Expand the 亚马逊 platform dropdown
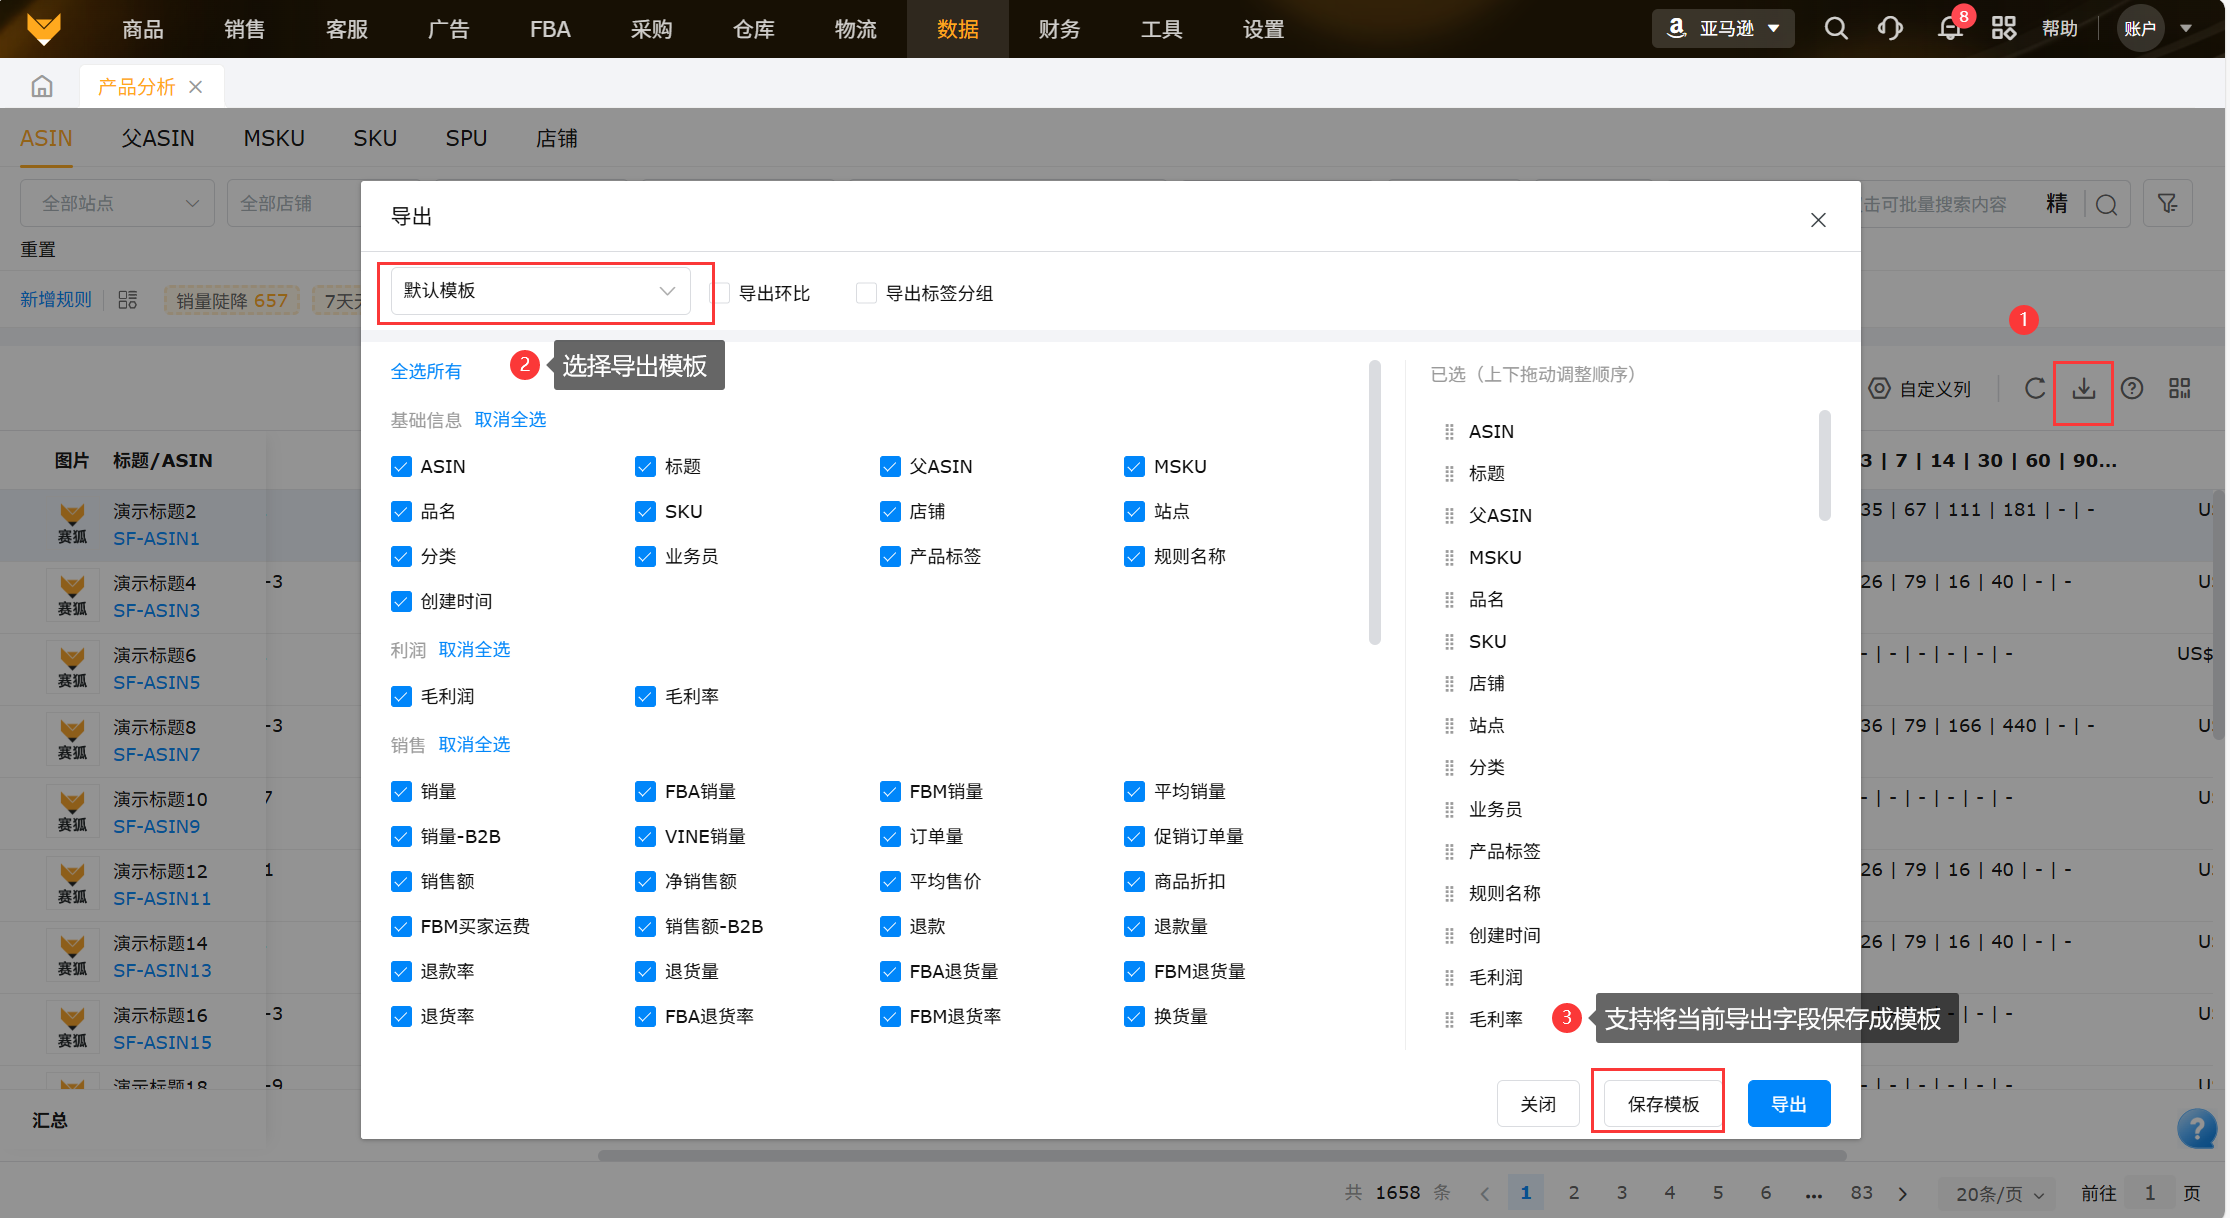 point(1723,28)
